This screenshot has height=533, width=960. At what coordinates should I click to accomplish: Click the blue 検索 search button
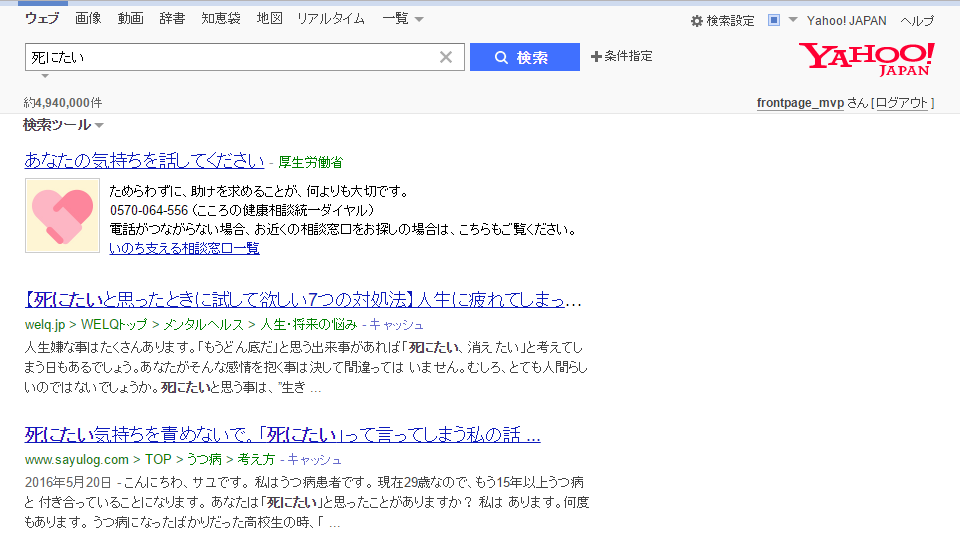pos(525,57)
